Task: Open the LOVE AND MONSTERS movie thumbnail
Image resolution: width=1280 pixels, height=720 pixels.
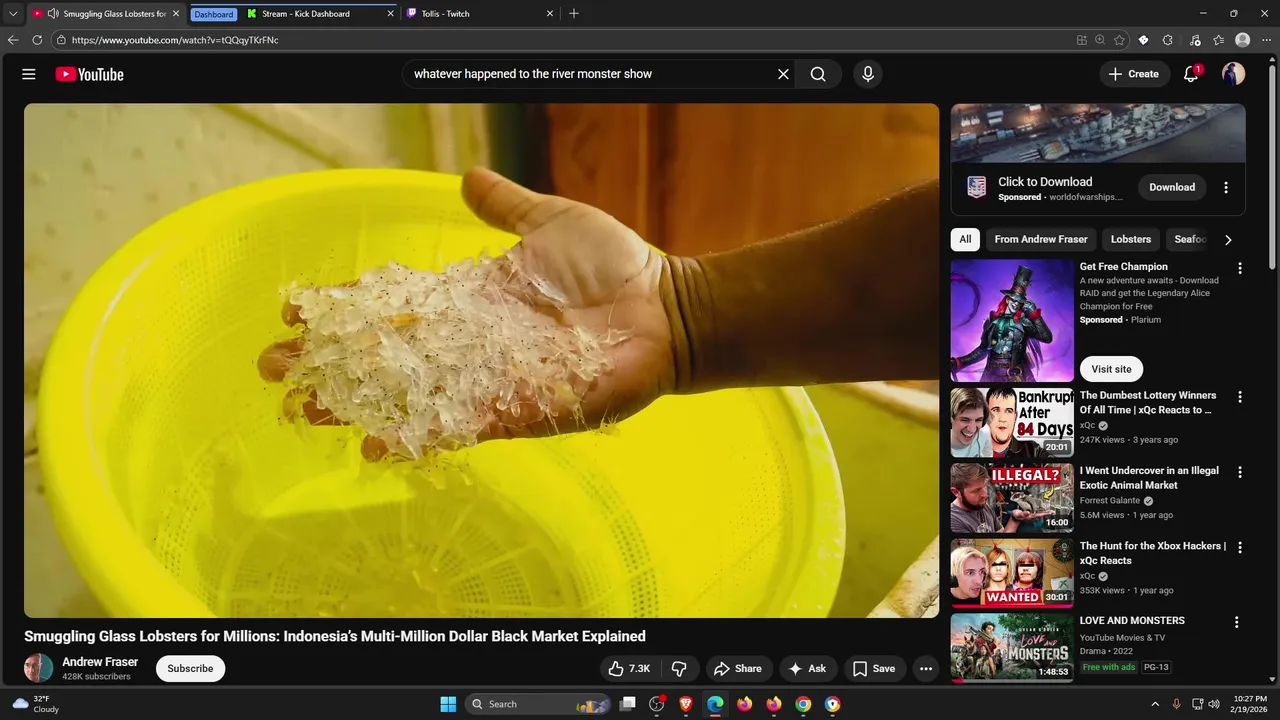Action: (x=1012, y=647)
